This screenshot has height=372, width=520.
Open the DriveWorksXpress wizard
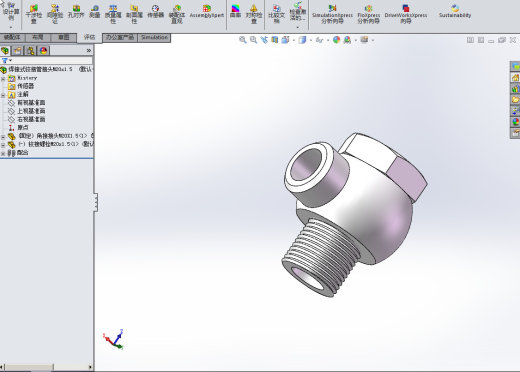[x=406, y=13]
